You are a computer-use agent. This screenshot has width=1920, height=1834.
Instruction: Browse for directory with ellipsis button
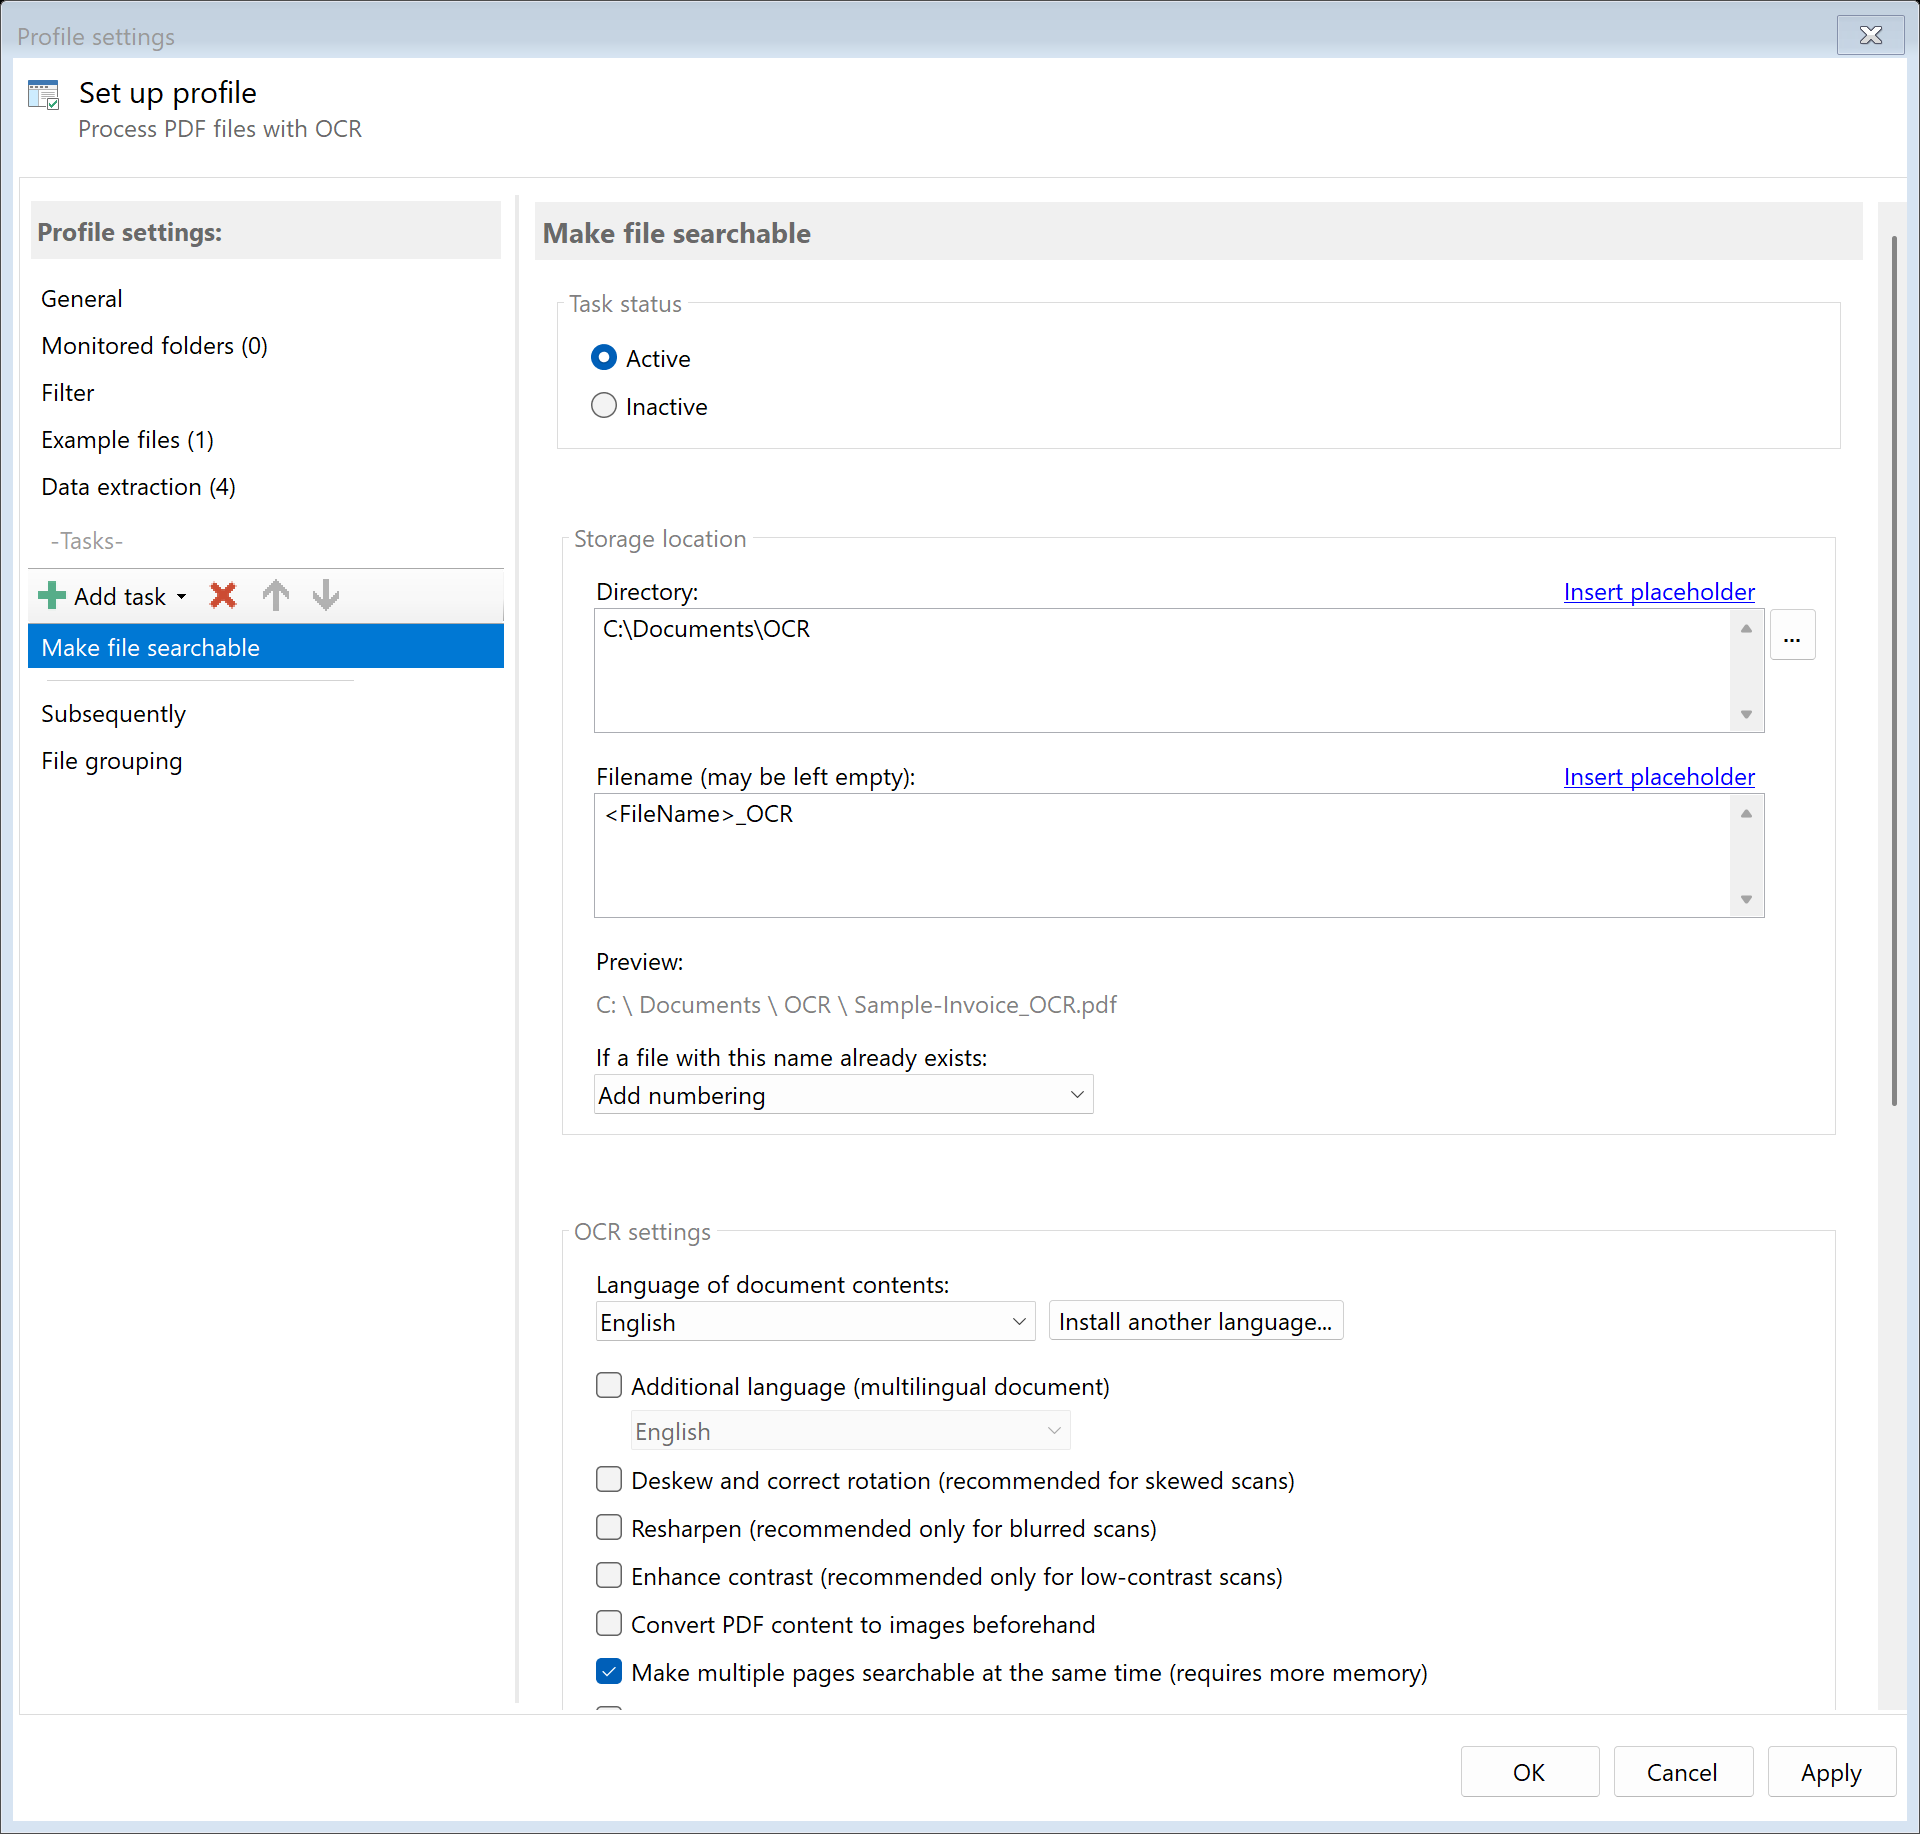point(1792,636)
